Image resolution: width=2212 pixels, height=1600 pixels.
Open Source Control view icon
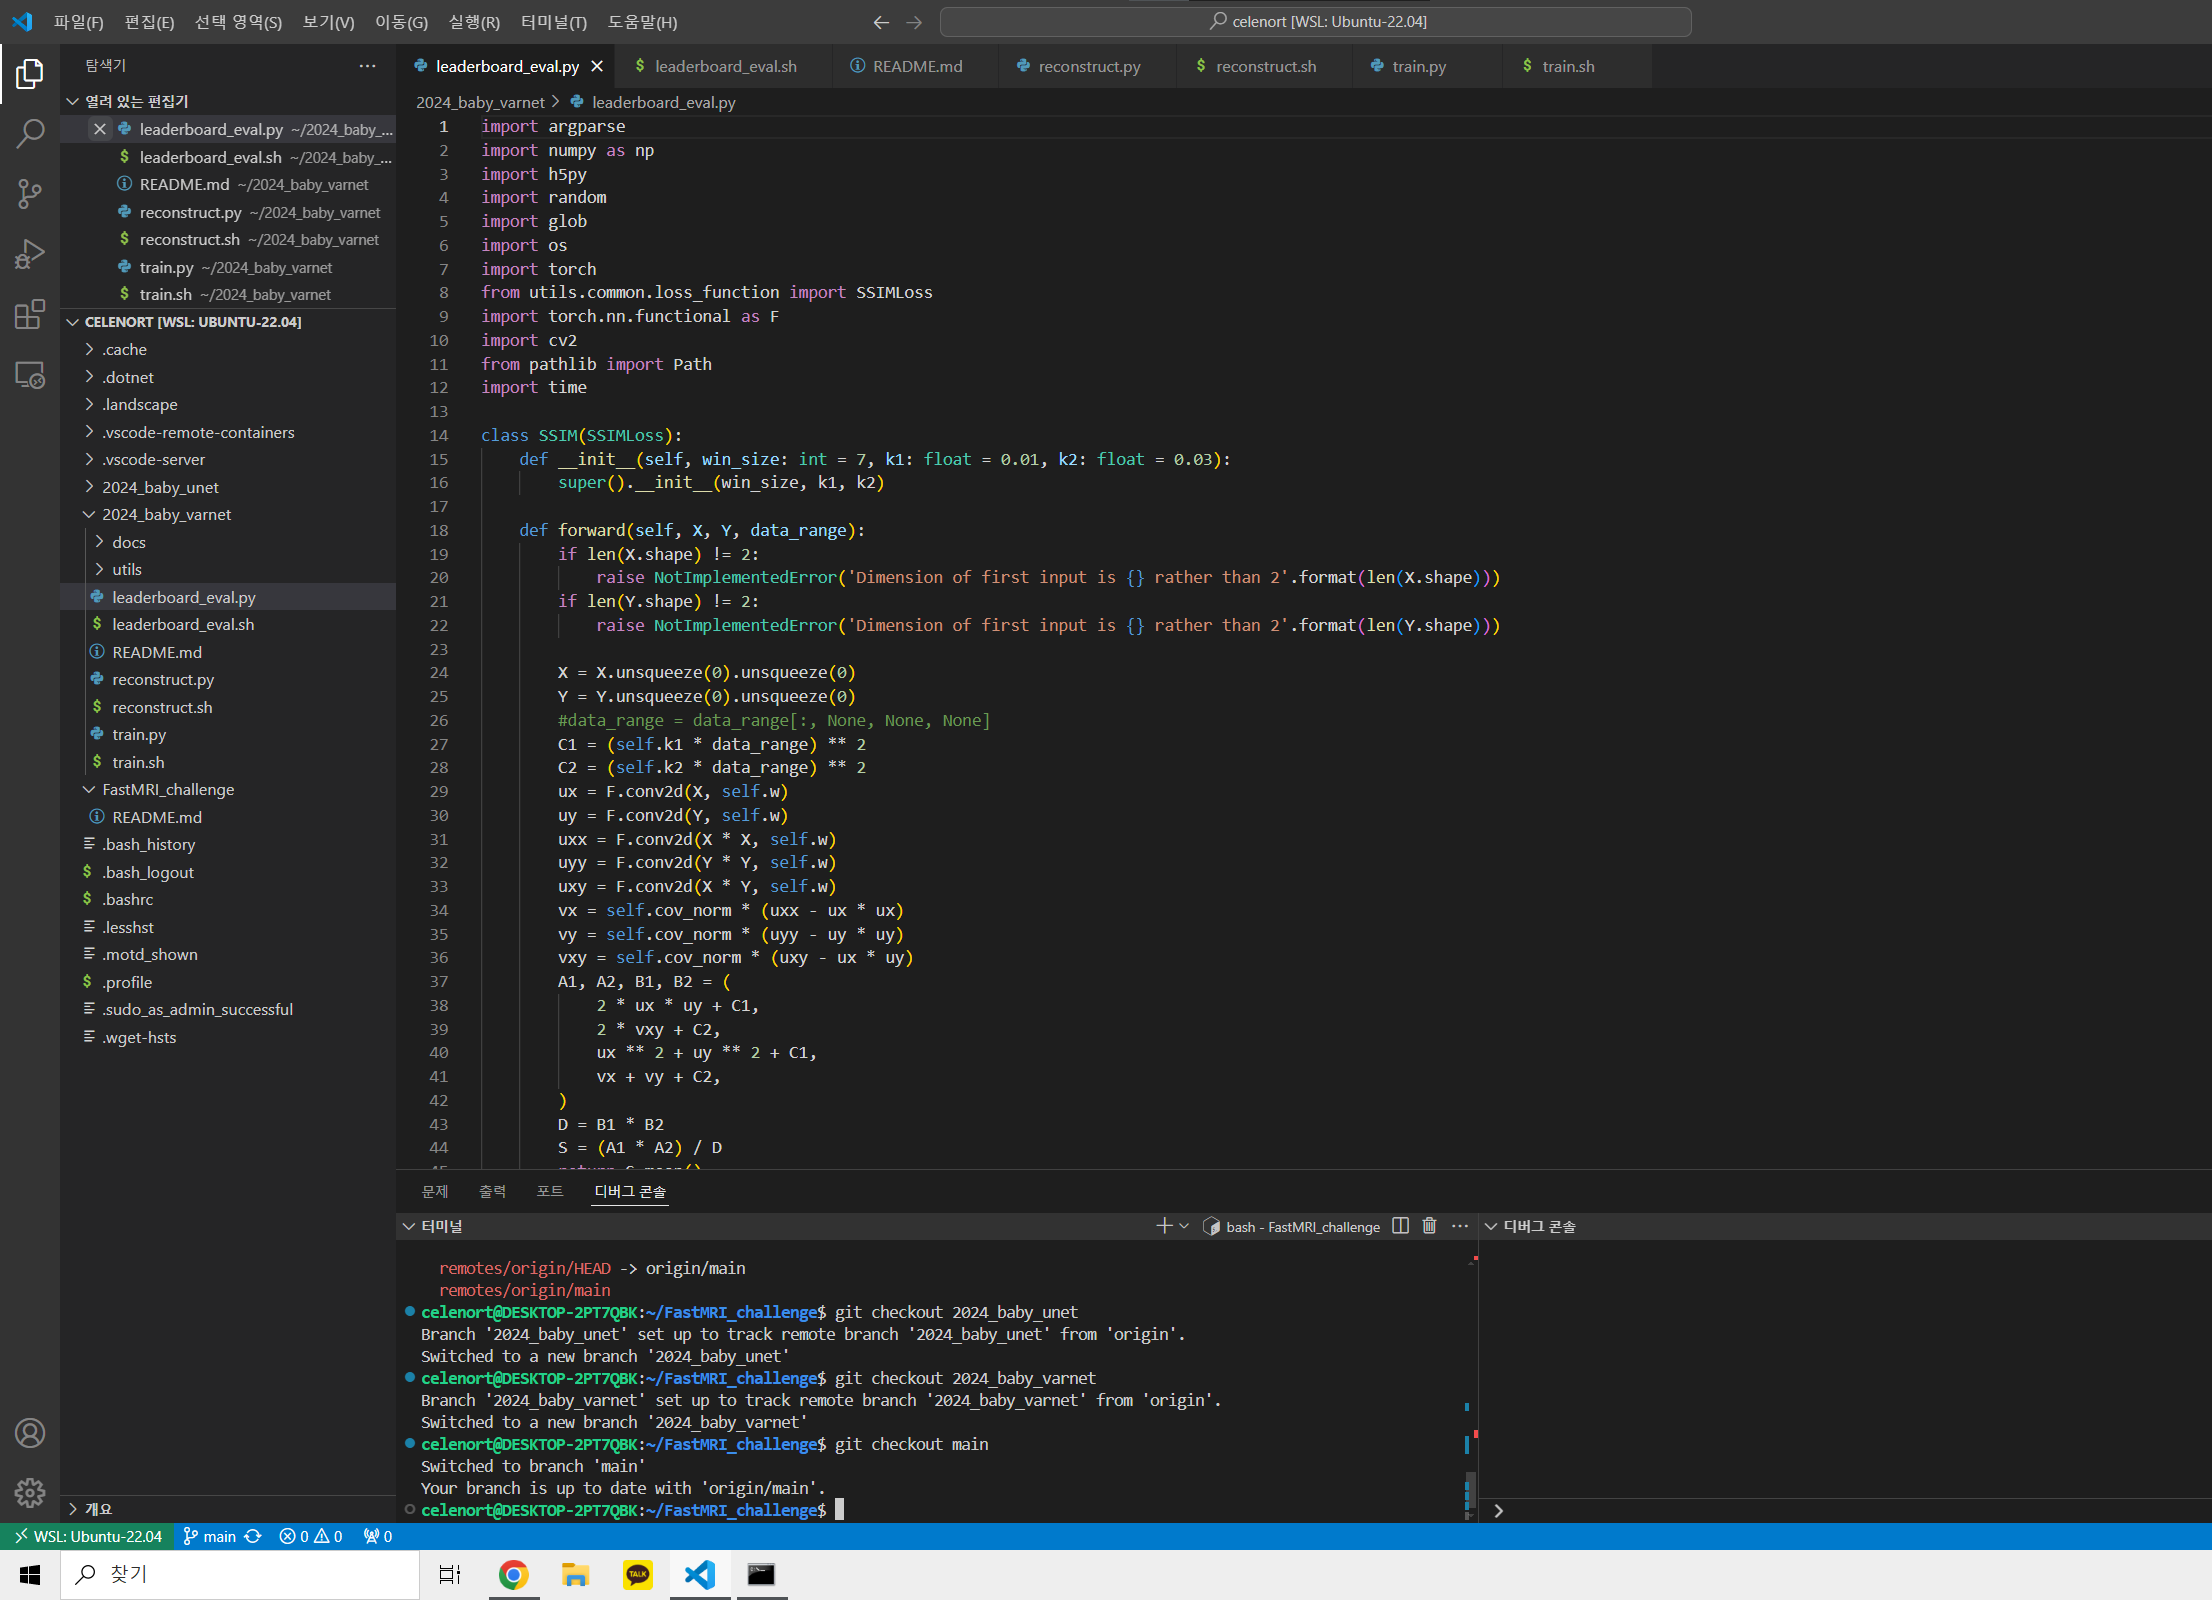30,194
